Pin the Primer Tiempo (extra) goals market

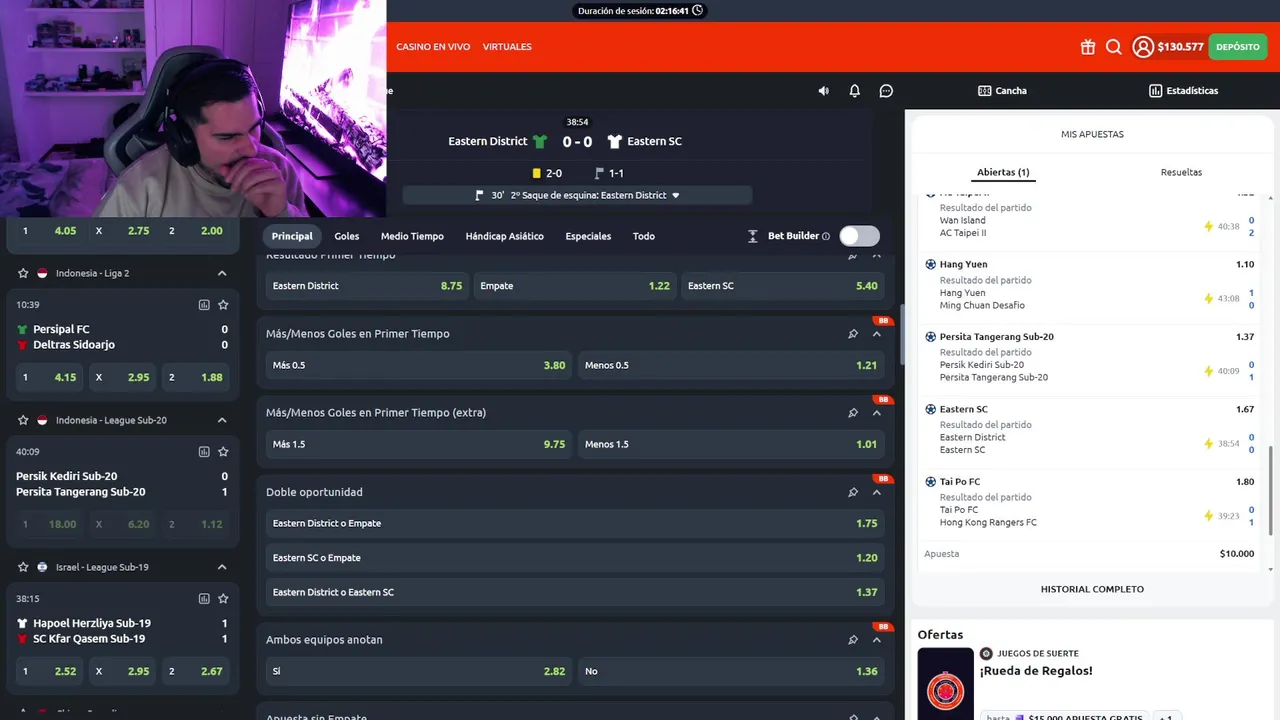pyautogui.click(x=853, y=413)
